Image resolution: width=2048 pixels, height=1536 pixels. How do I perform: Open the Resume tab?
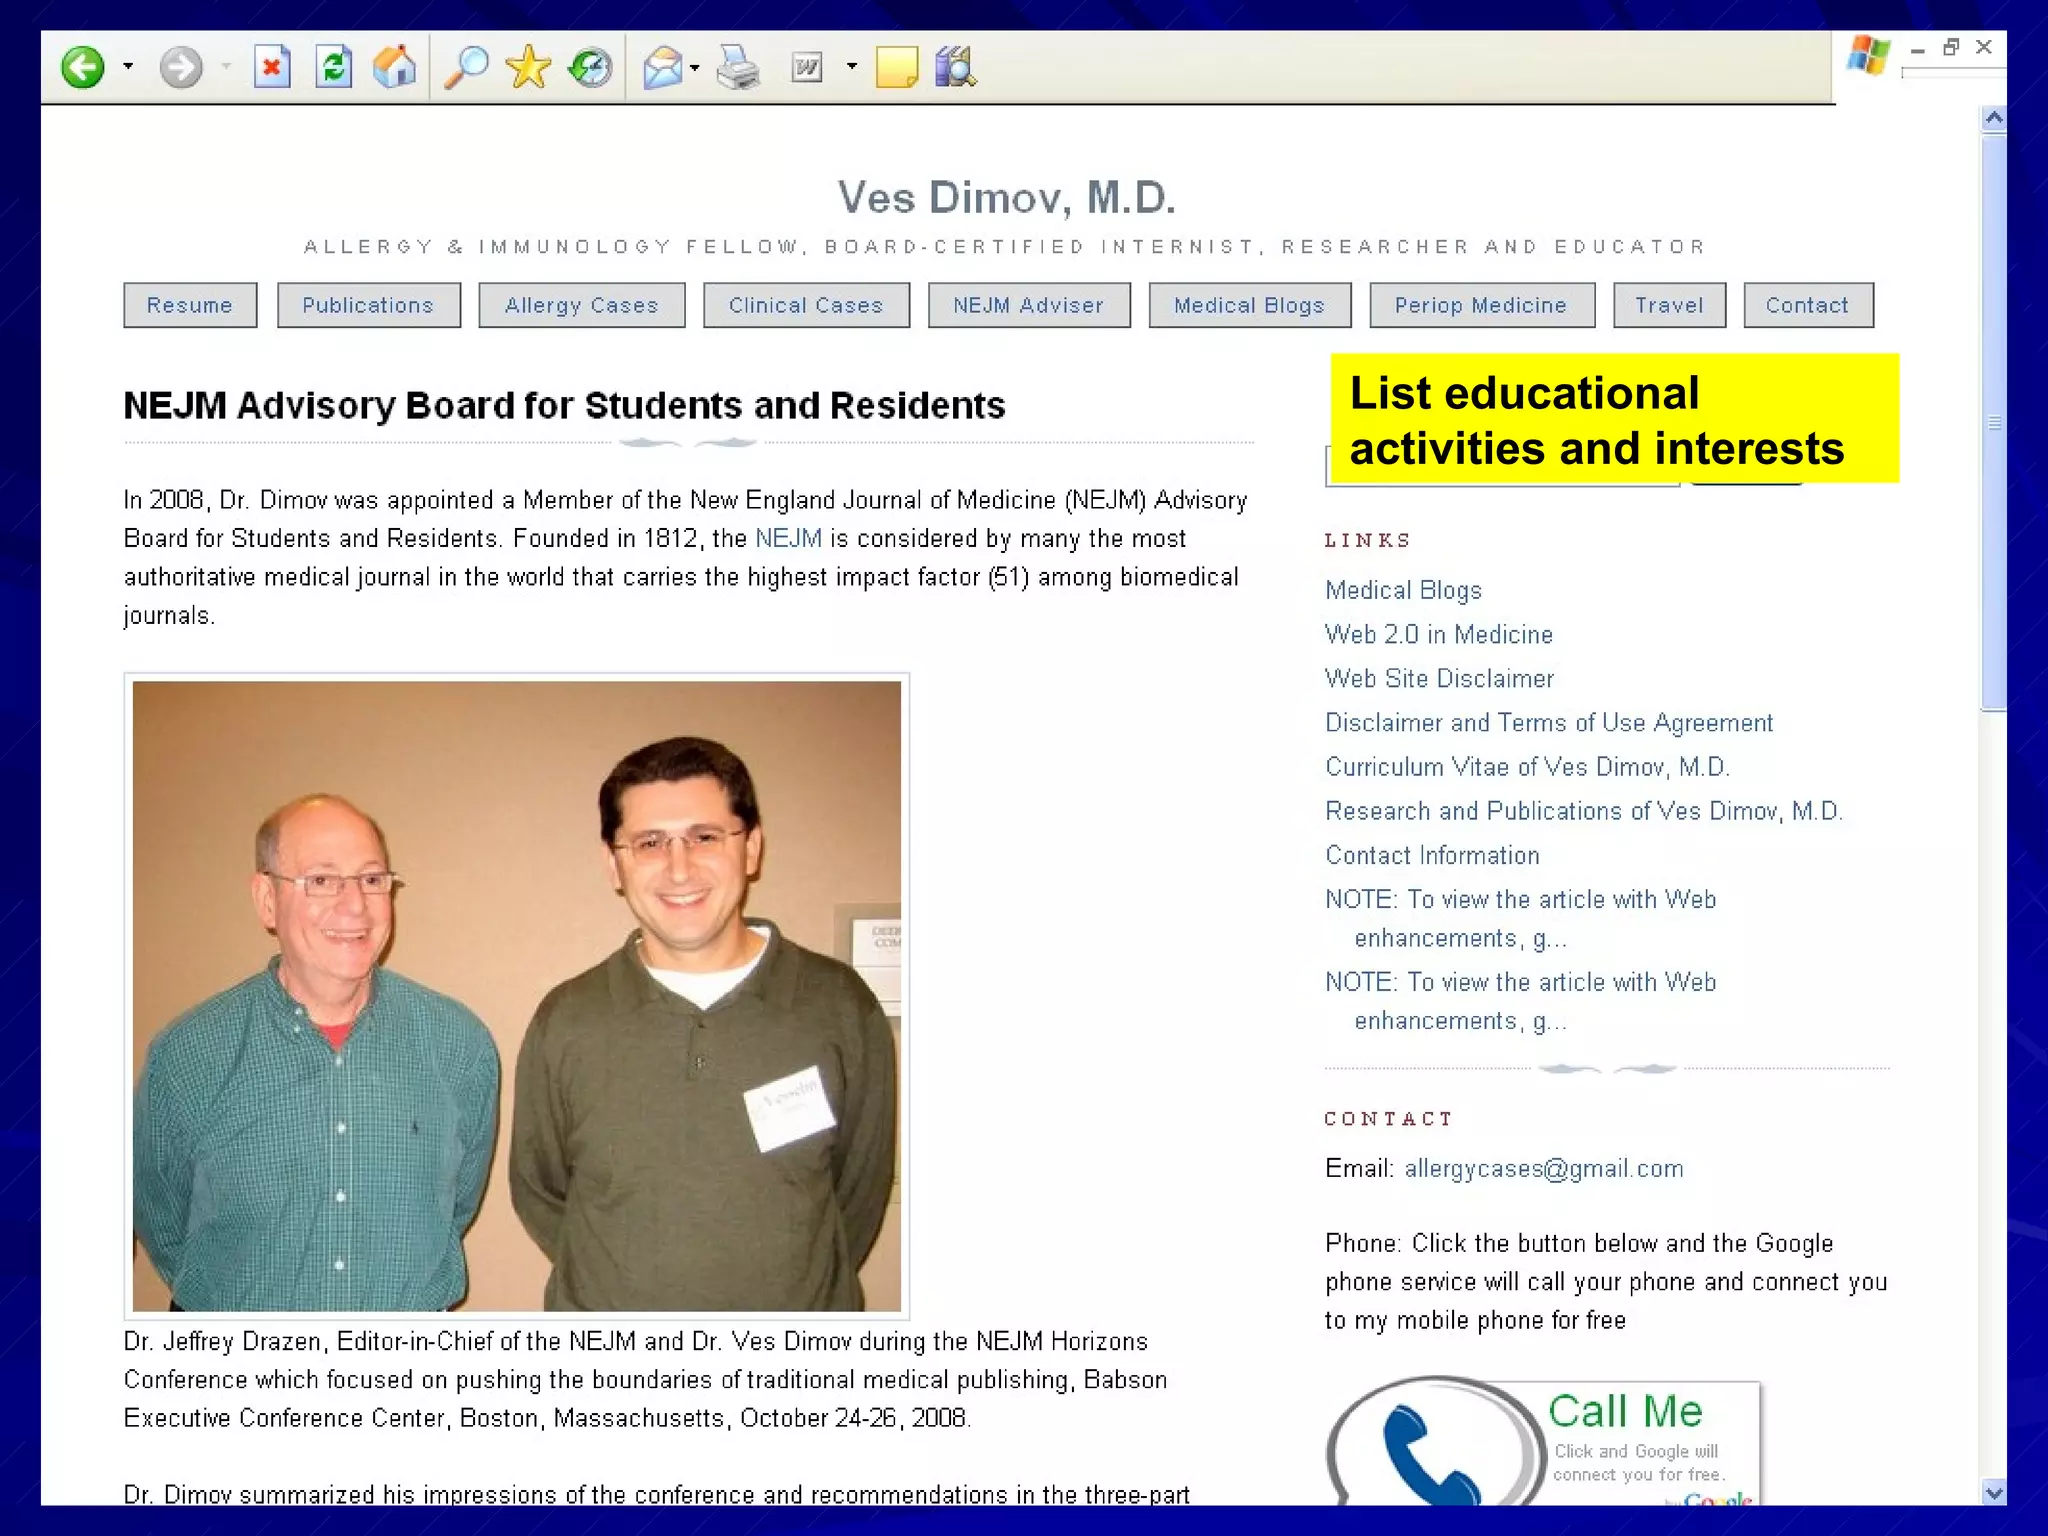click(190, 305)
